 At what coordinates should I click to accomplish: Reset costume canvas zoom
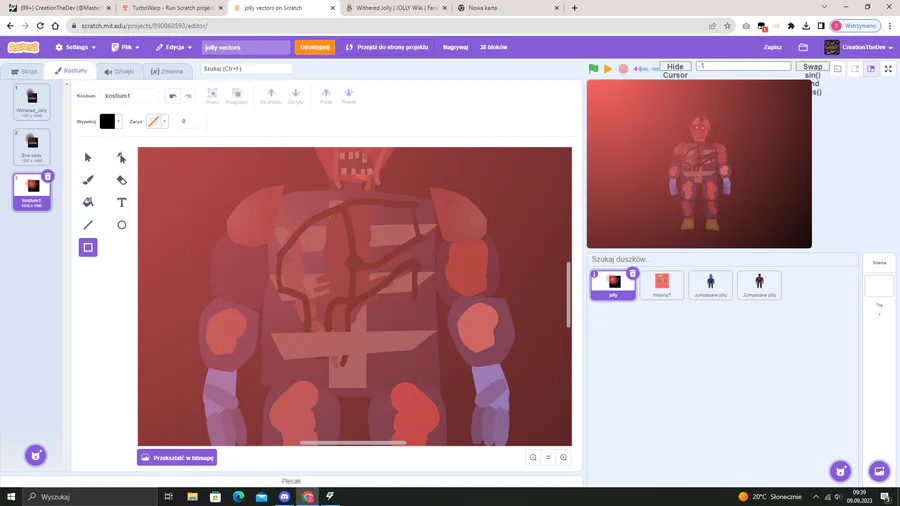pos(548,457)
